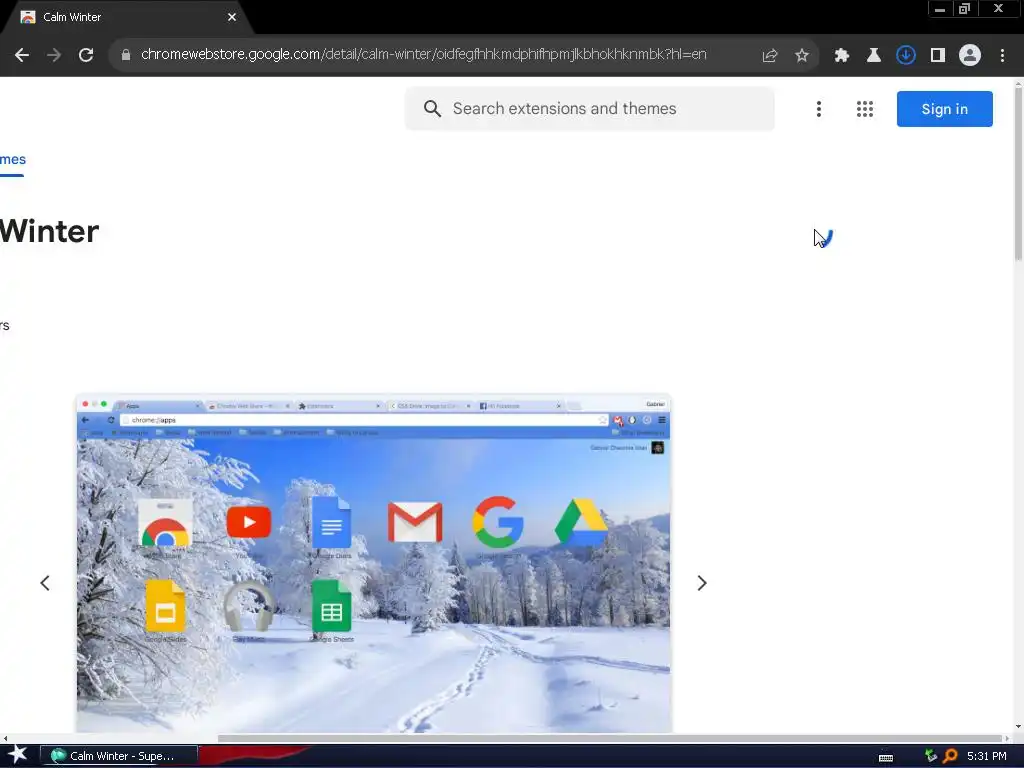Open the orange search tray icon
The width and height of the screenshot is (1024, 768).
click(x=950, y=756)
